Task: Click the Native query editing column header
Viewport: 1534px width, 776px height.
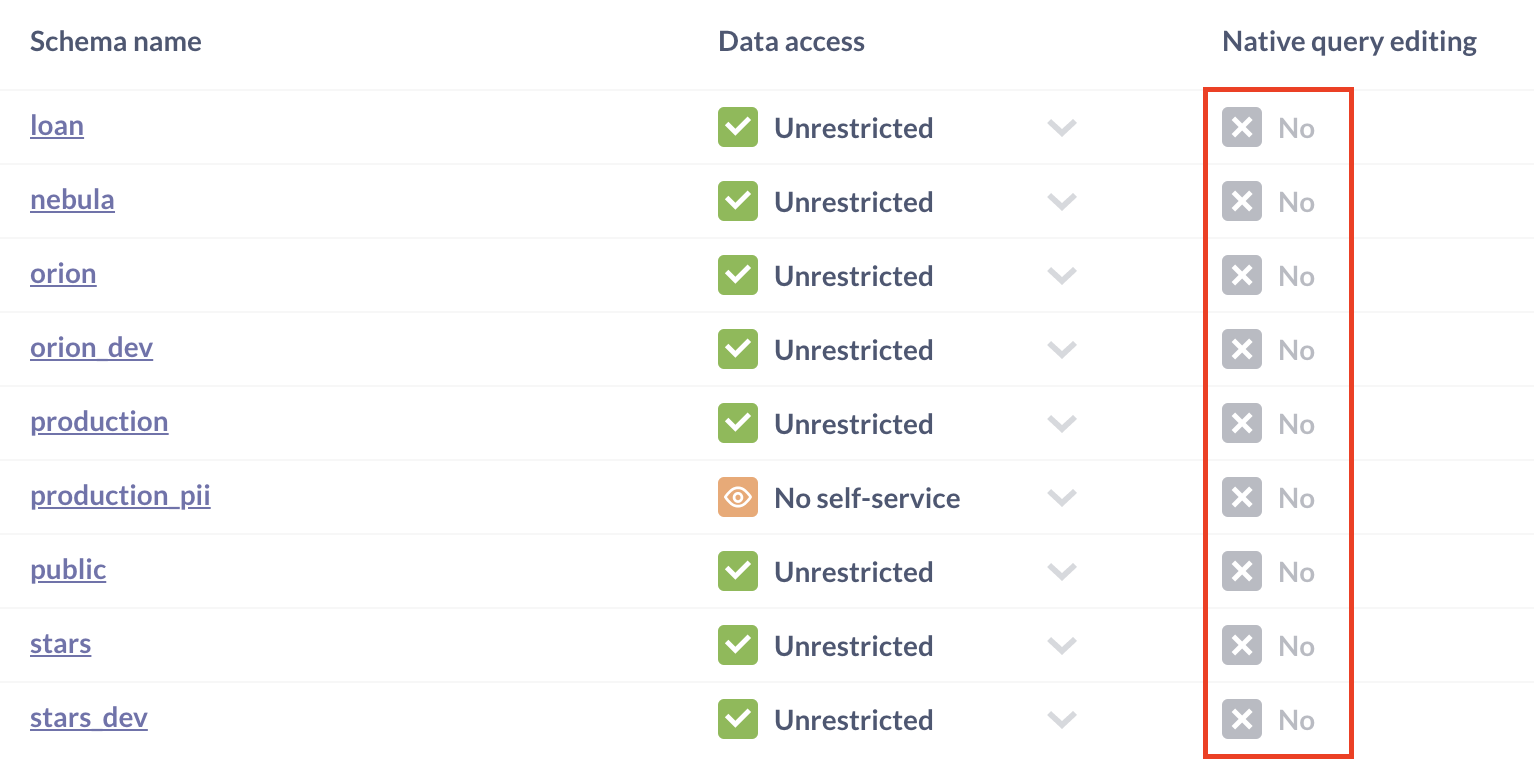Action: [x=1349, y=42]
